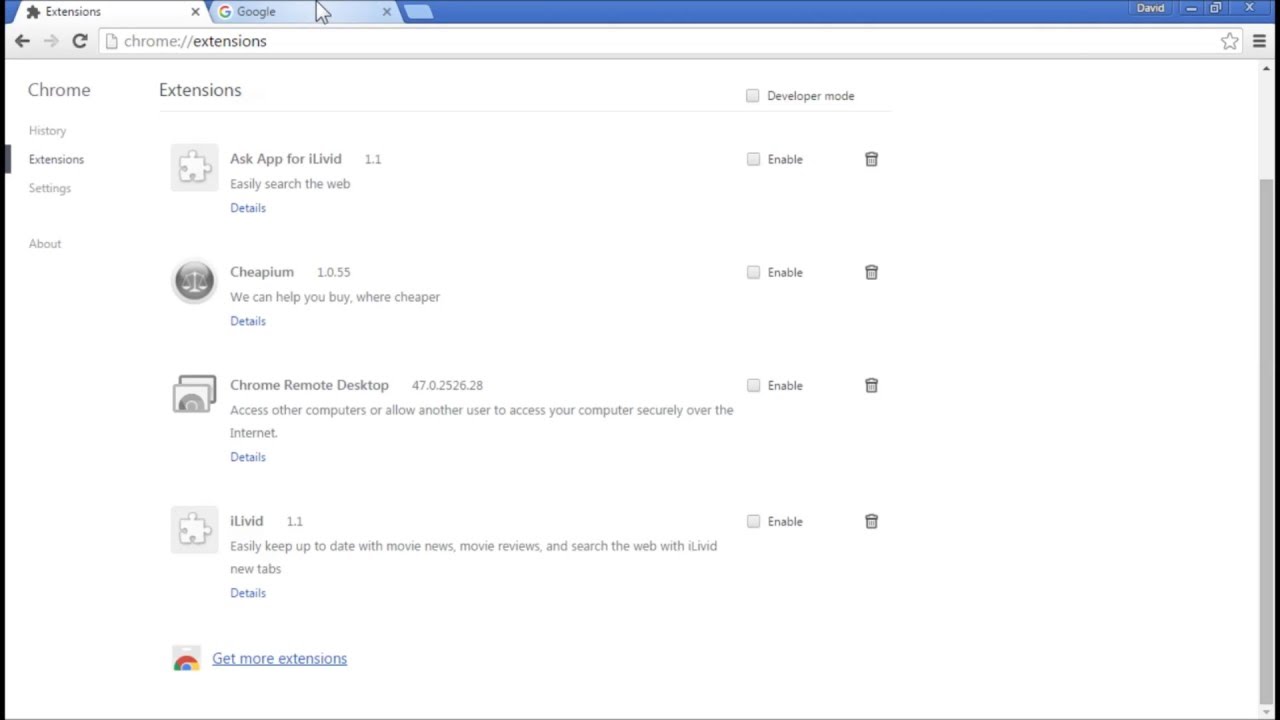Click version number 47.0.2526.28
Viewport: 1280px width, 720px height.
click(x=447, y=385)
